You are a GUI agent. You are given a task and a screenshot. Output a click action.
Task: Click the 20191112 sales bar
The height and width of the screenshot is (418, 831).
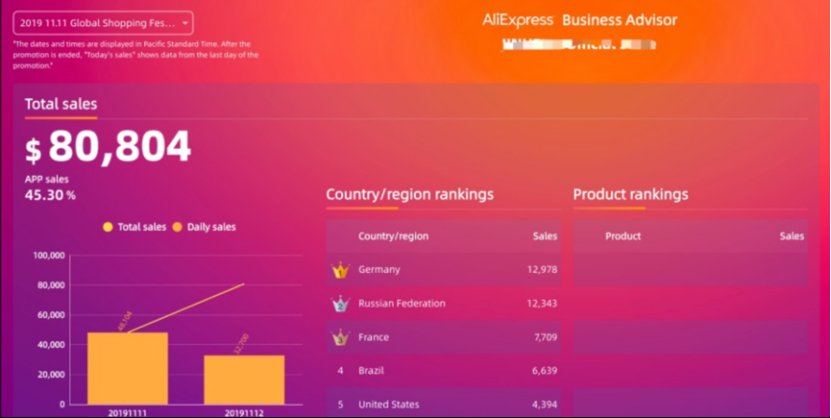(x=244, y=380)
